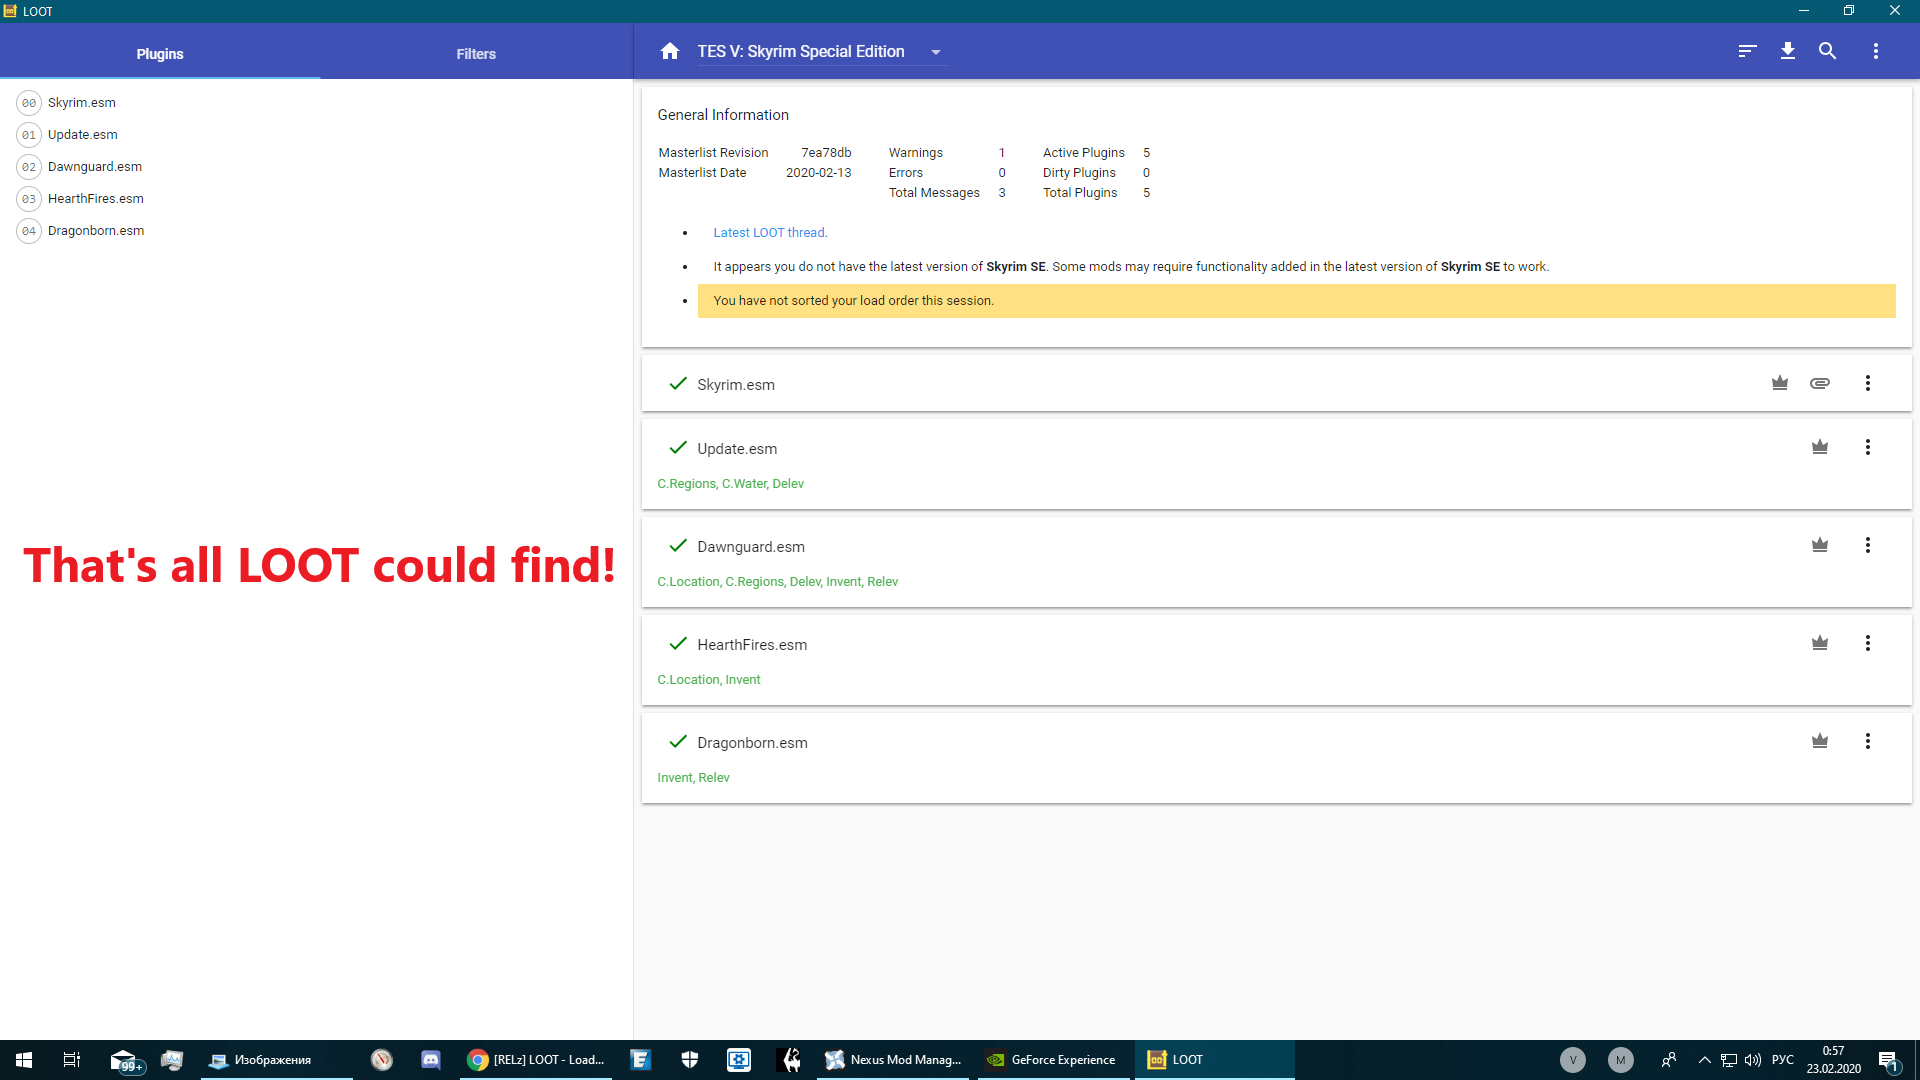Select Update.esm in the sidebar list
Screen dimensions: 1920x1080
tap(83, 135)
